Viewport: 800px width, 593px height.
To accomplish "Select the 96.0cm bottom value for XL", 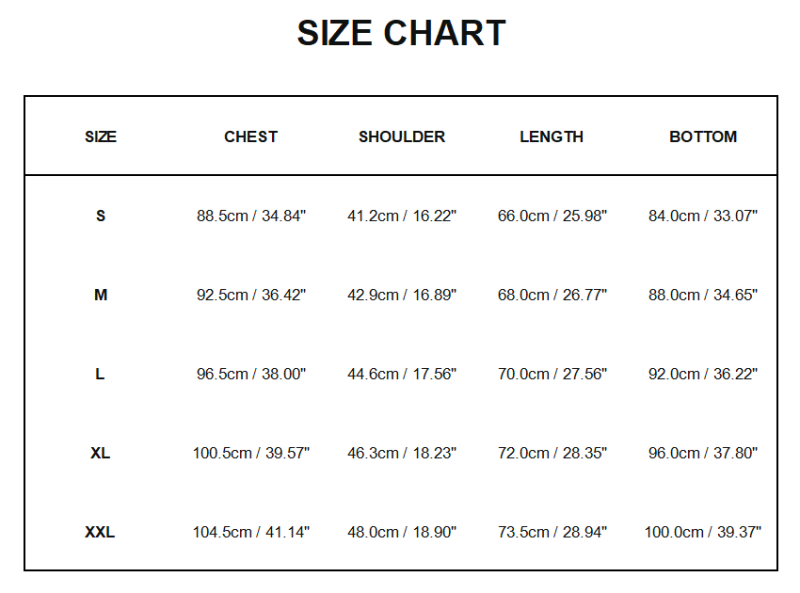I will pos(703,453).
